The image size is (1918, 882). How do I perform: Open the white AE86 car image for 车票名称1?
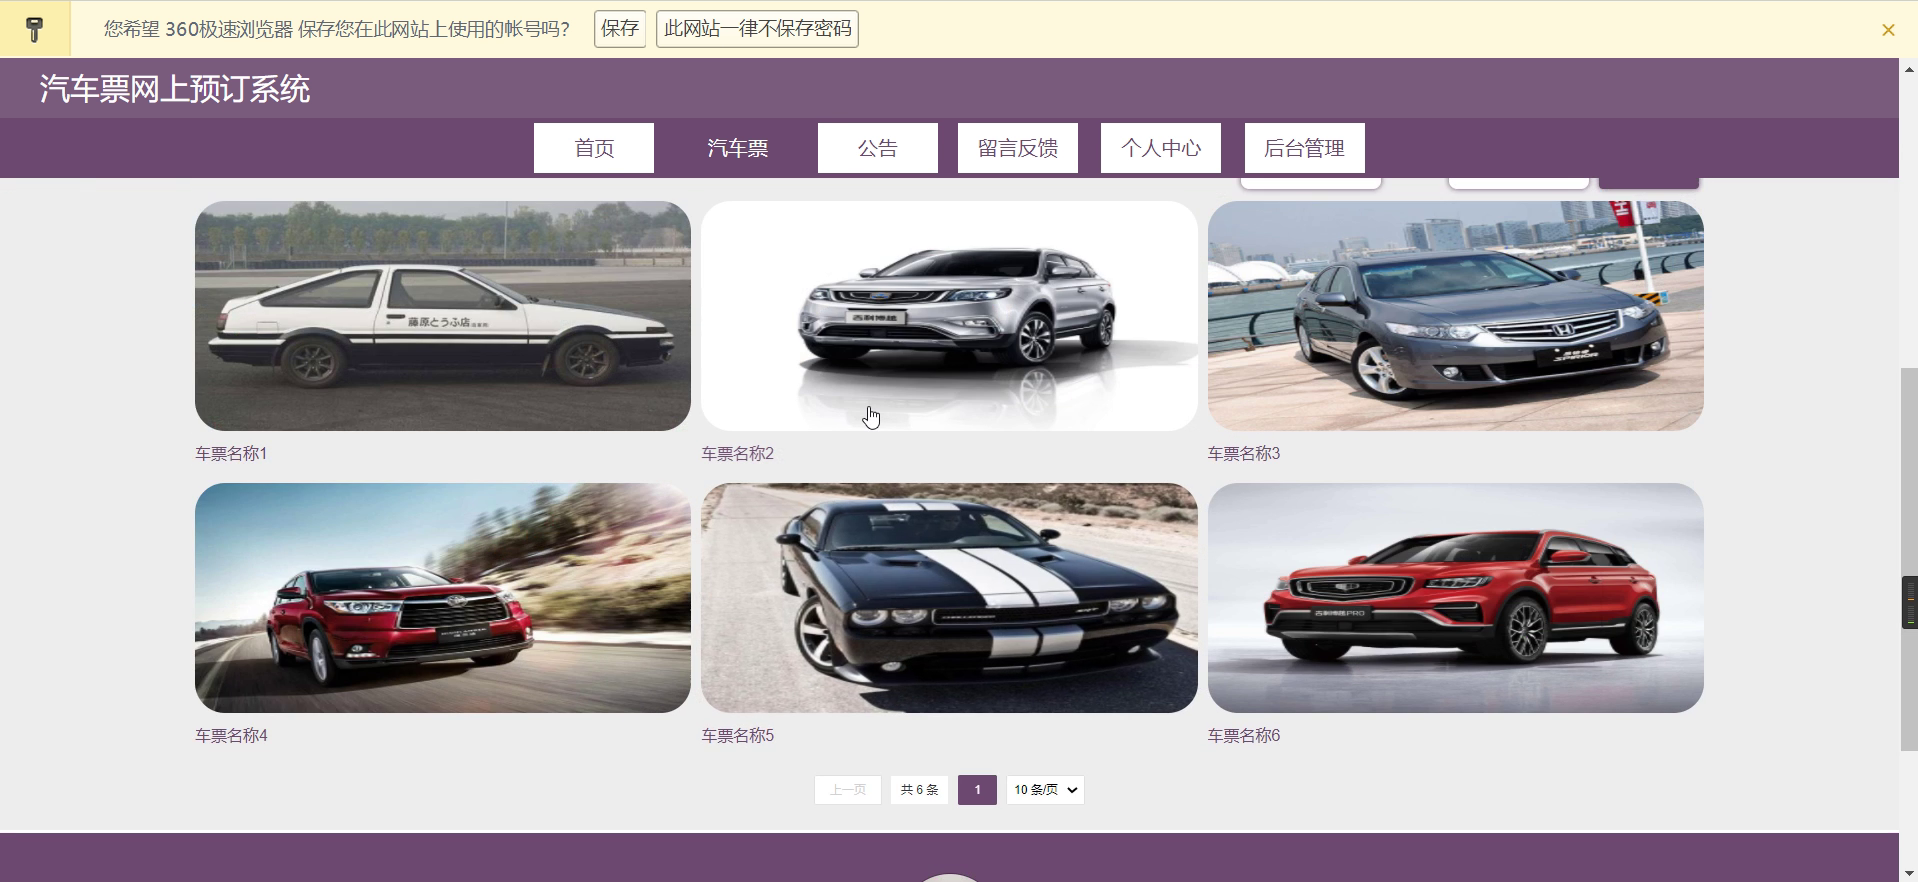[x=443, y=316]
